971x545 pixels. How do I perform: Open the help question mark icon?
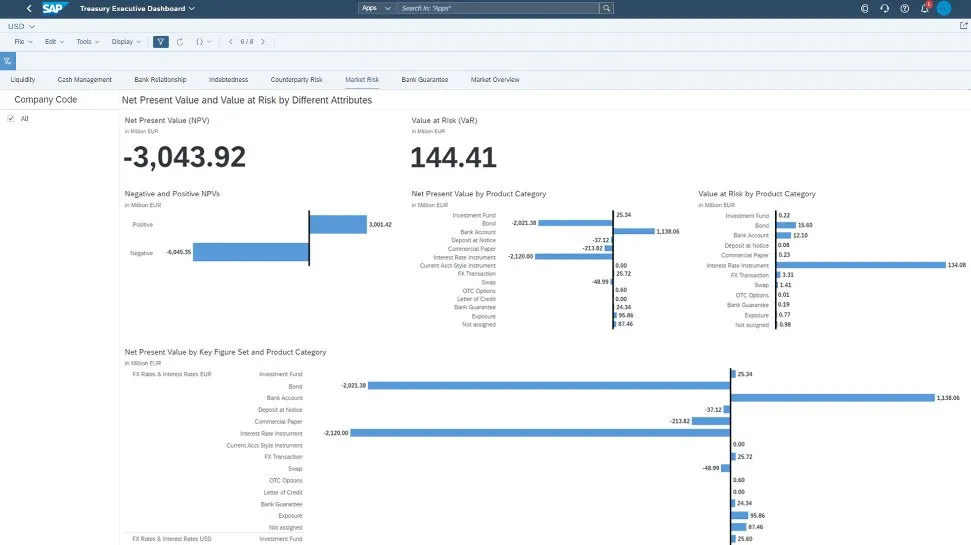(904, 8)
